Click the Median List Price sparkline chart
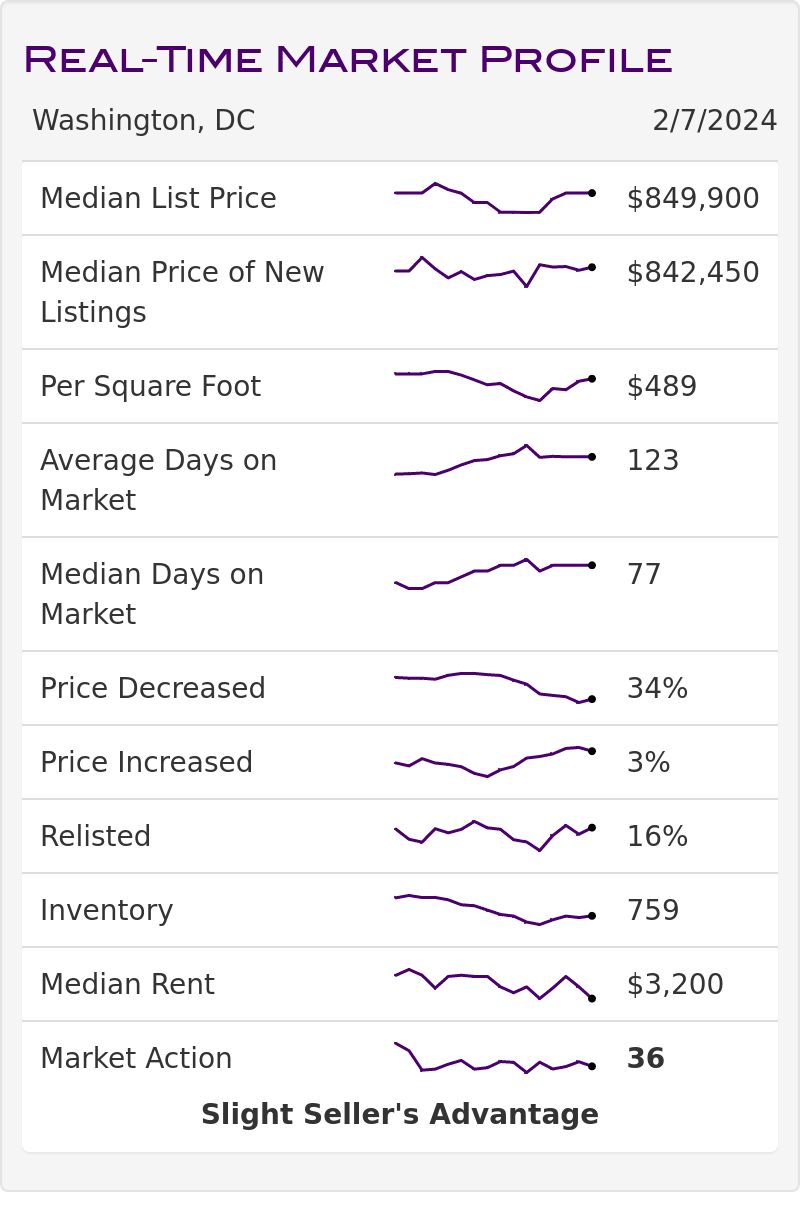The image size is (800, 1232). 494,199
